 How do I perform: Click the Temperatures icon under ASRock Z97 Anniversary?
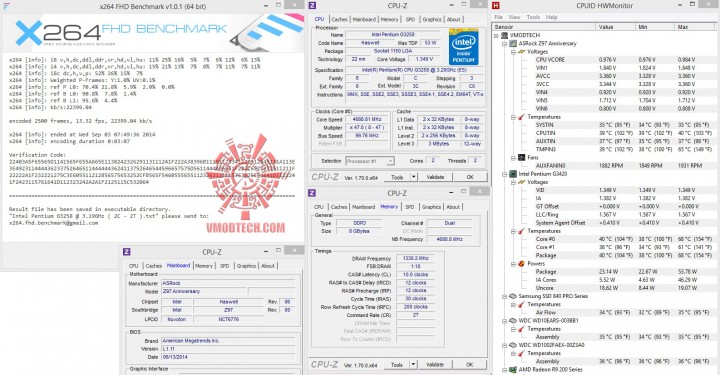coord(521,117)
